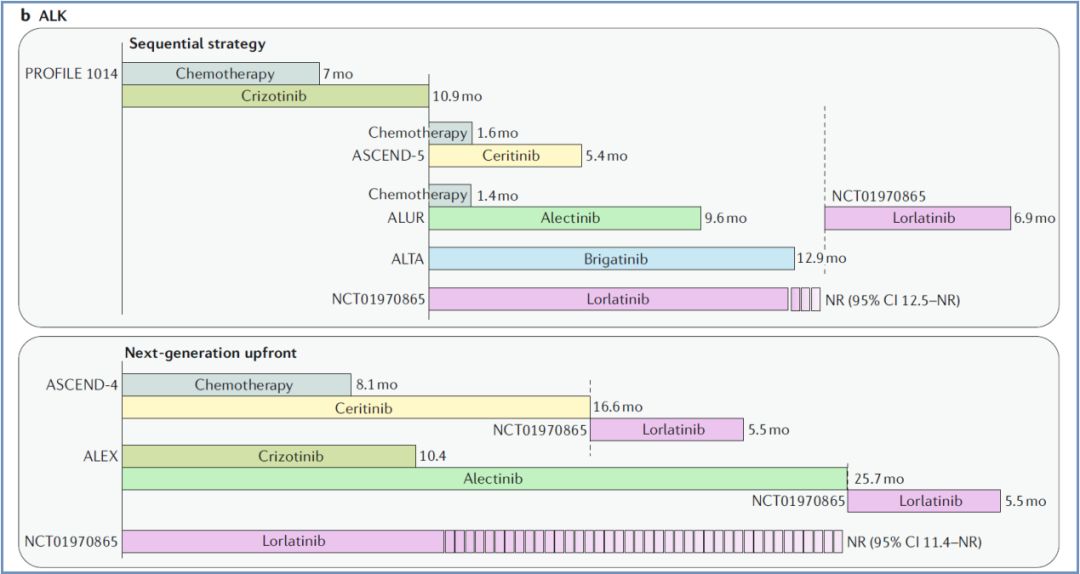Image resolution: width=1080 pixels, height=574 pixels.
Task: Click the 'b ALK' panel title
Action: (42, 16)
